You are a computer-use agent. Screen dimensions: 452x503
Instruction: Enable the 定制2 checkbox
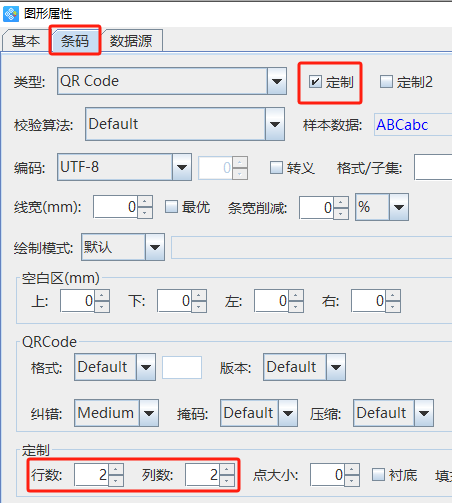[386, 82]
